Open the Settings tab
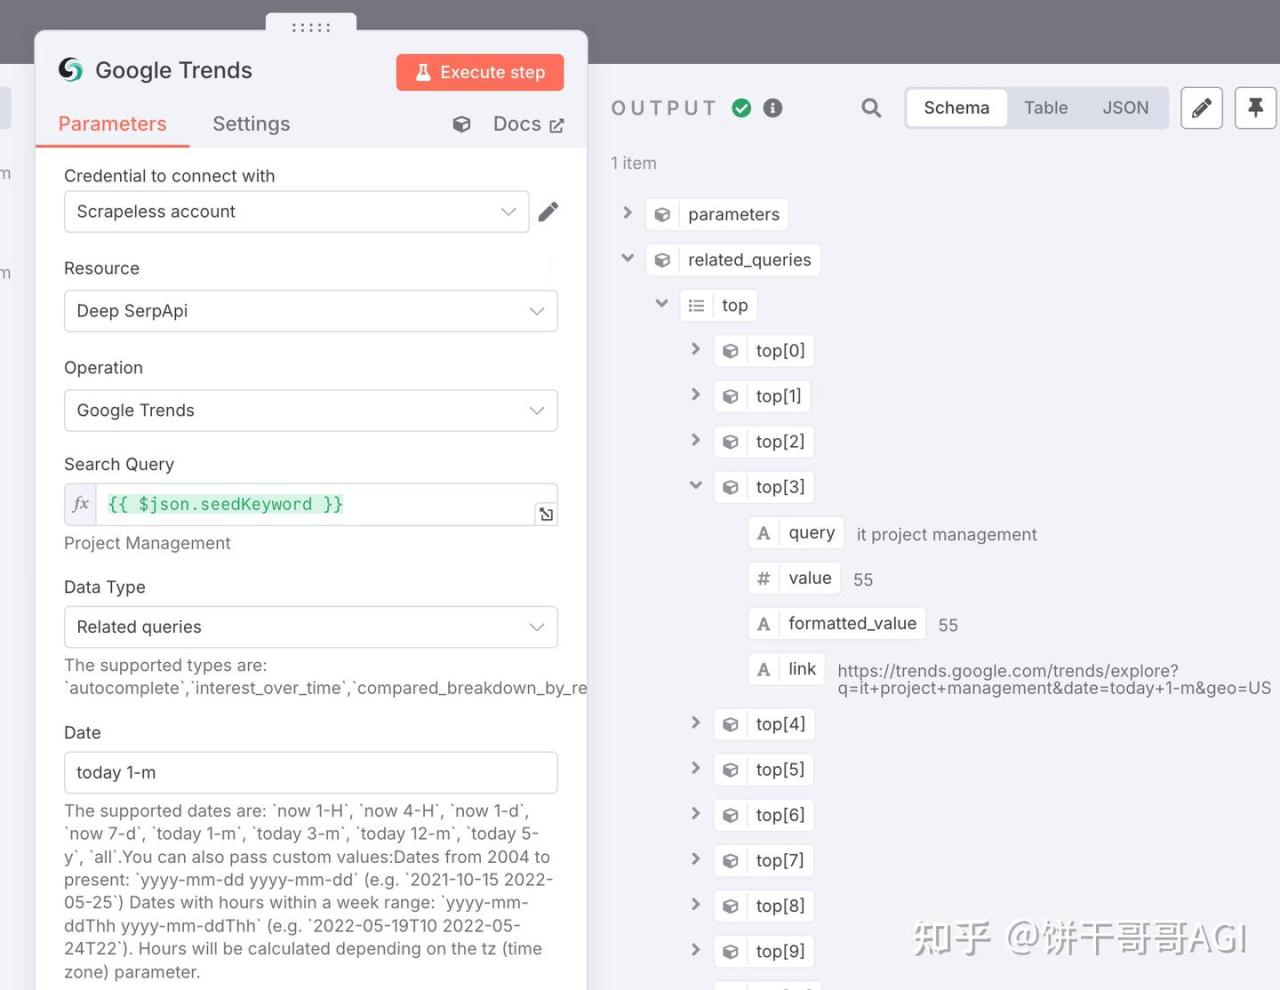This screenshot has height=990, width=1280. point(251,124)
